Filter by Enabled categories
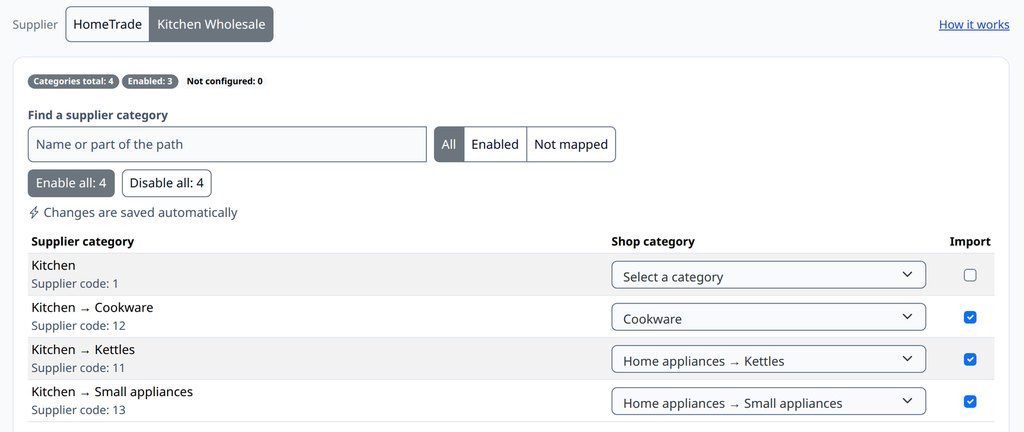The height and width of the screenshot is (432, 1024). pyautogui.click(x=495, y=144)
